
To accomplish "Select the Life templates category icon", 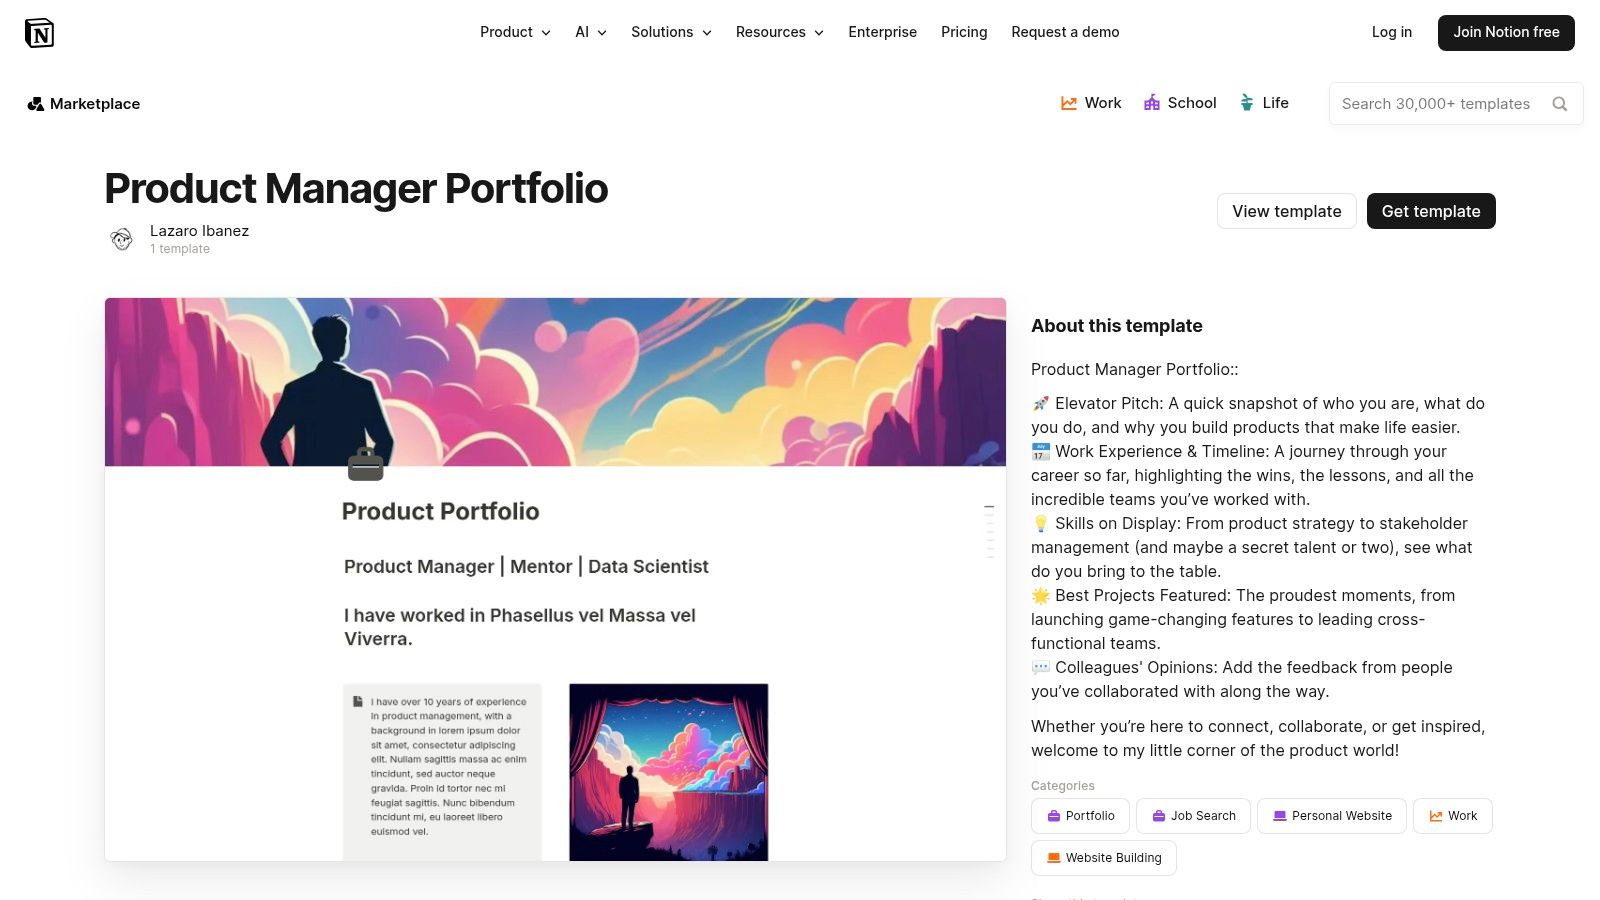I will [x=1246, y=103].
